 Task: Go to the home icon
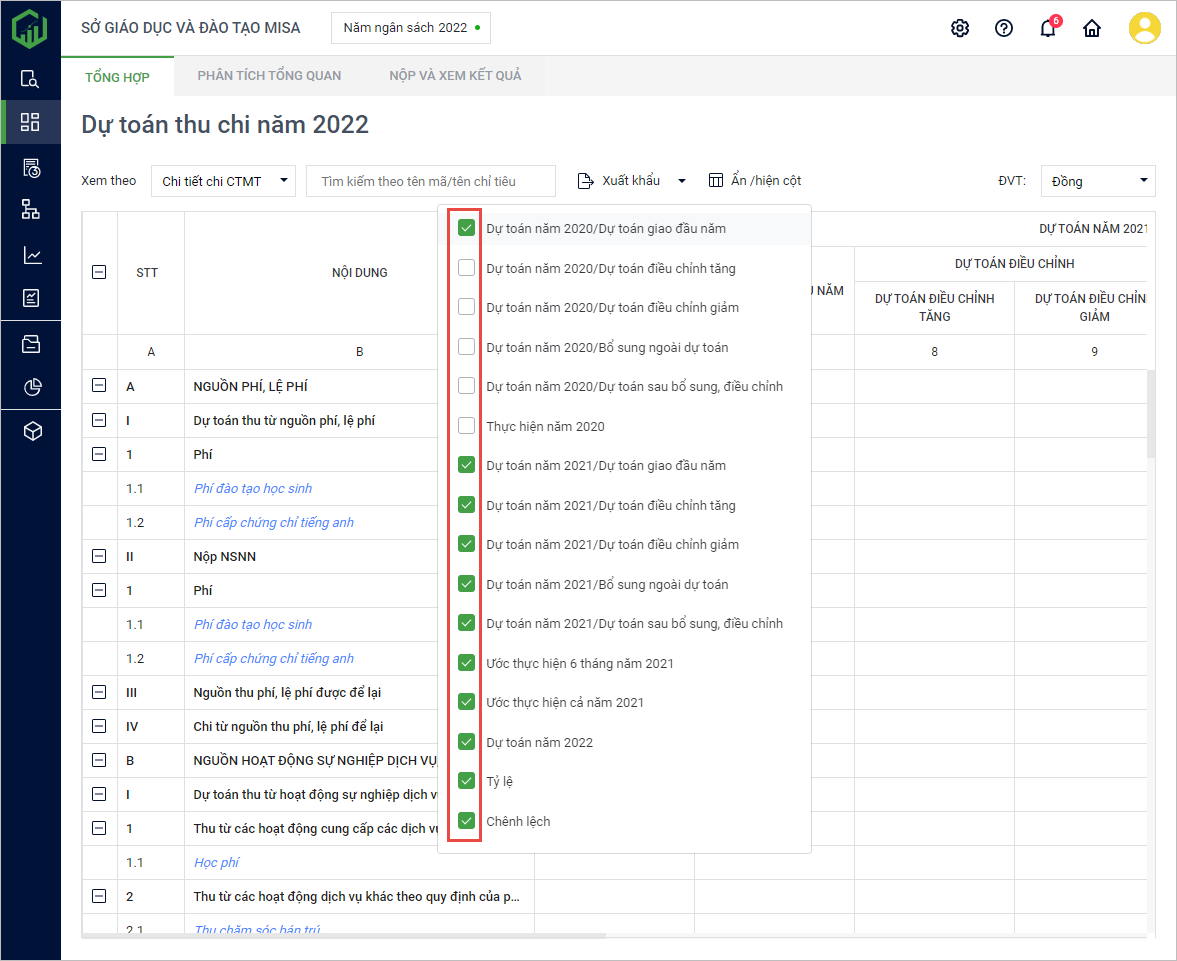pos(1092,28)
